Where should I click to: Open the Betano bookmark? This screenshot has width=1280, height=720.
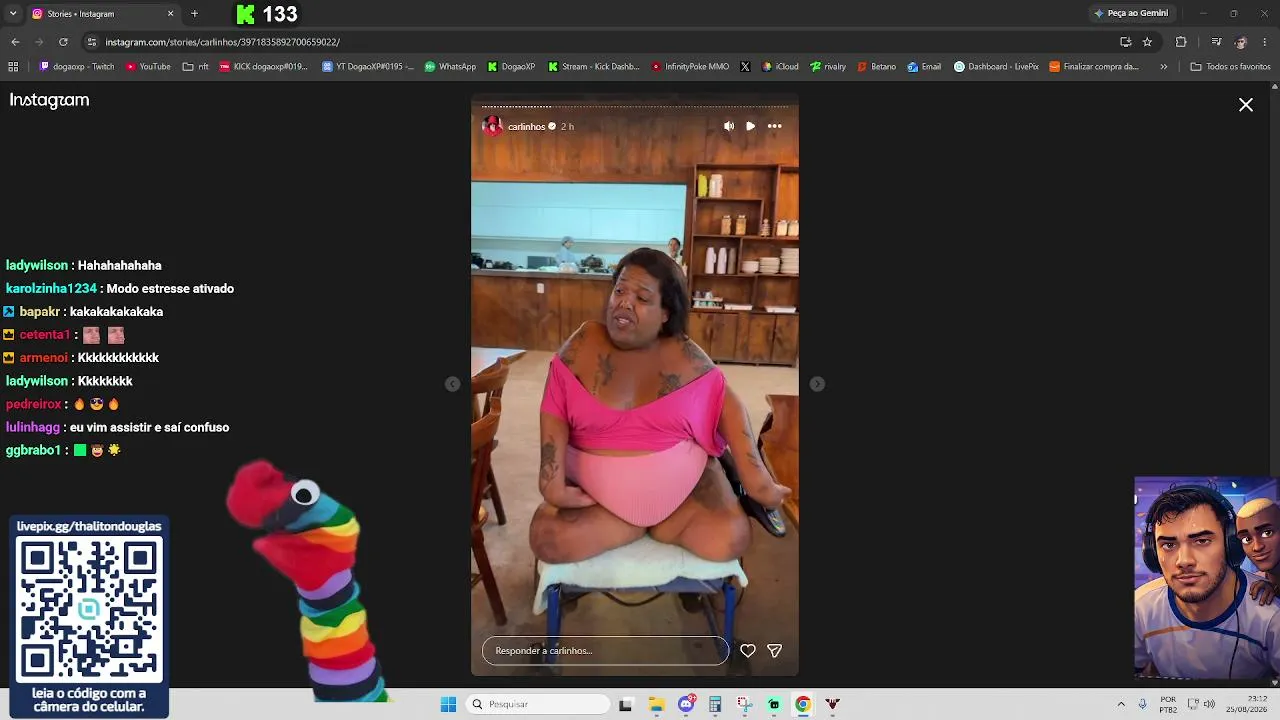pyautogui.click(x=876, y=67)
